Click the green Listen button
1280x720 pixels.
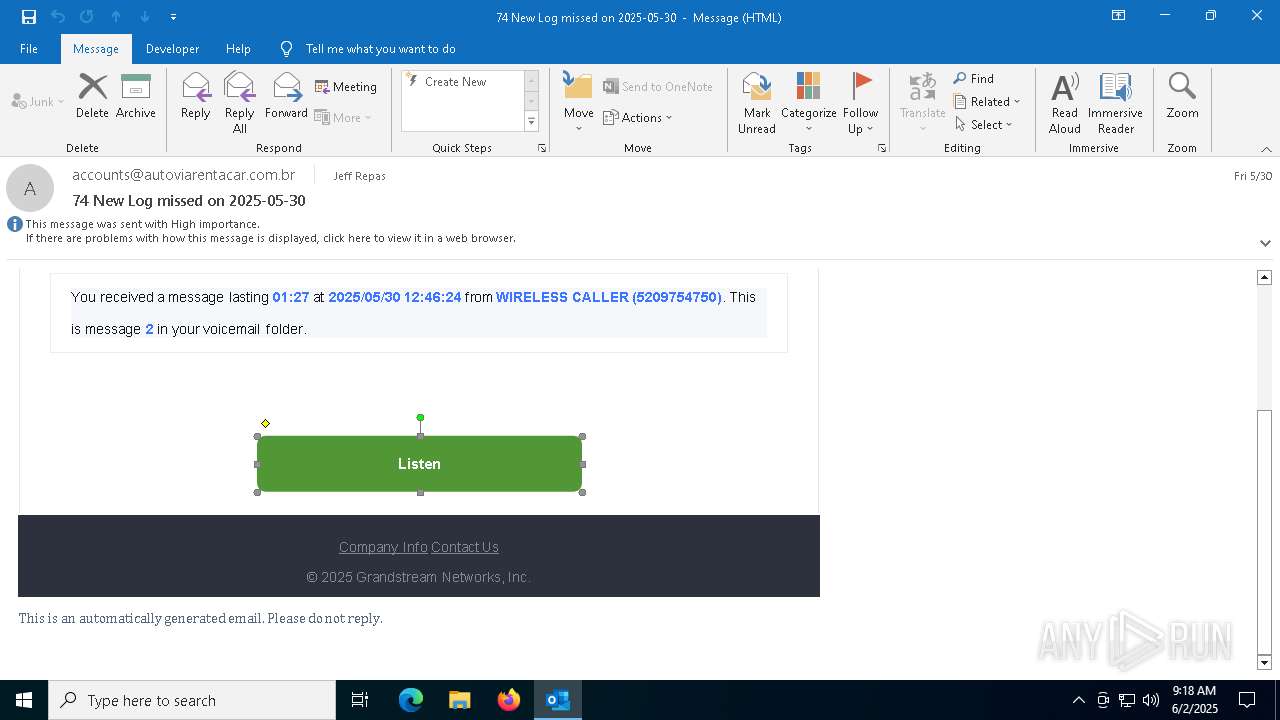tap(420, 464)
